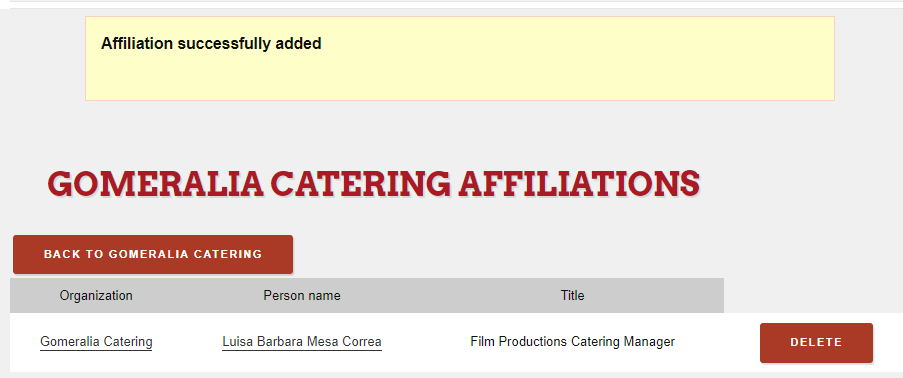Screen dimensions: 903x378
Task: Remove the affiliation with the red Delete button
Action: click(x=816, y=342)
